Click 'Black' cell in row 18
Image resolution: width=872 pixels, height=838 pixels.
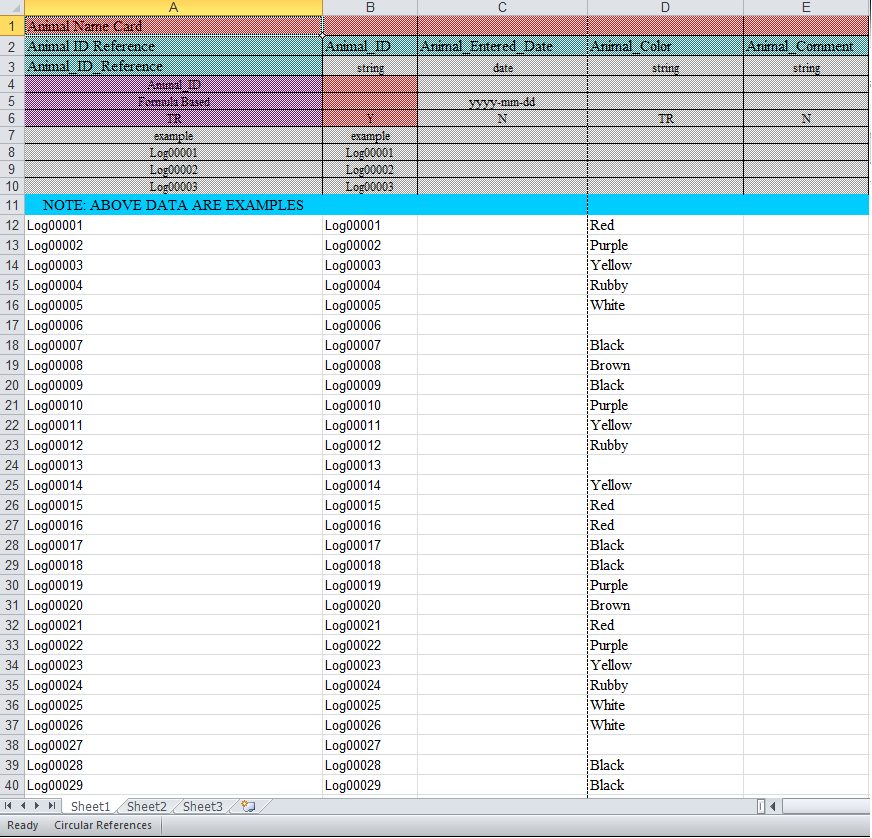point(665,345)
